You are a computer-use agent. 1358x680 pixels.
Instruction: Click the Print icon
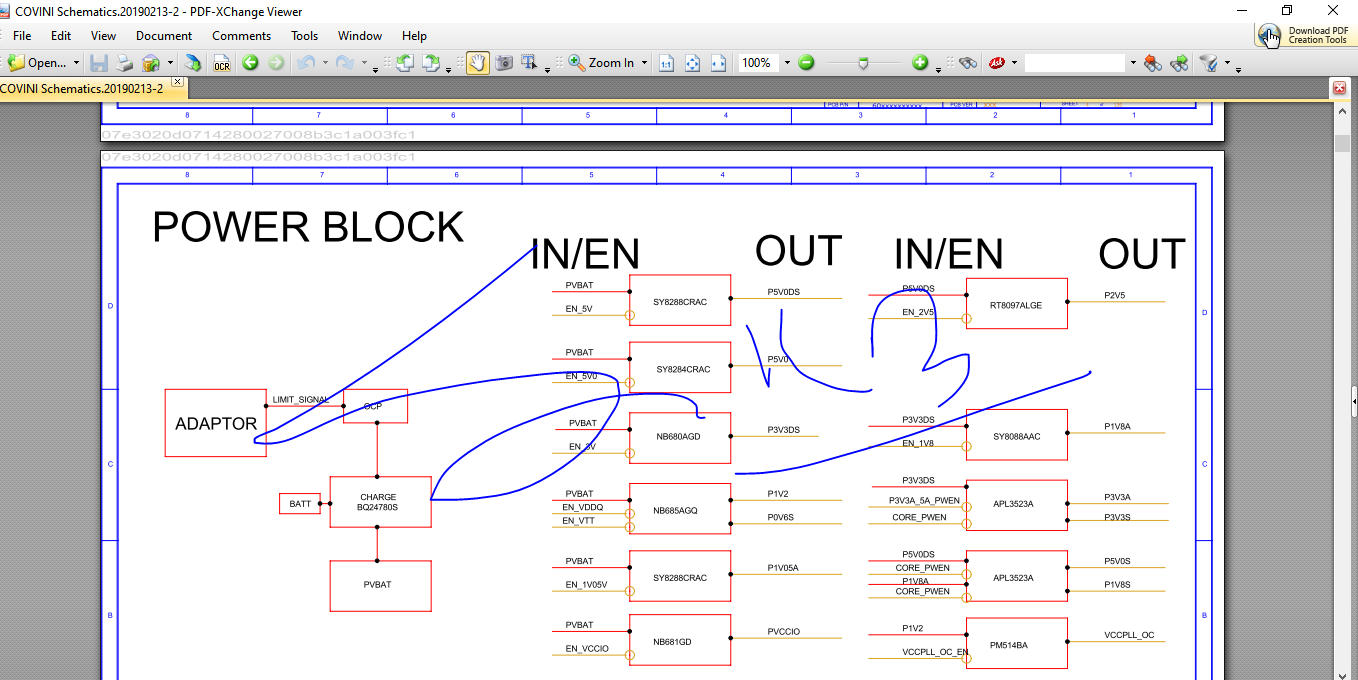click(x=124, y=63)
